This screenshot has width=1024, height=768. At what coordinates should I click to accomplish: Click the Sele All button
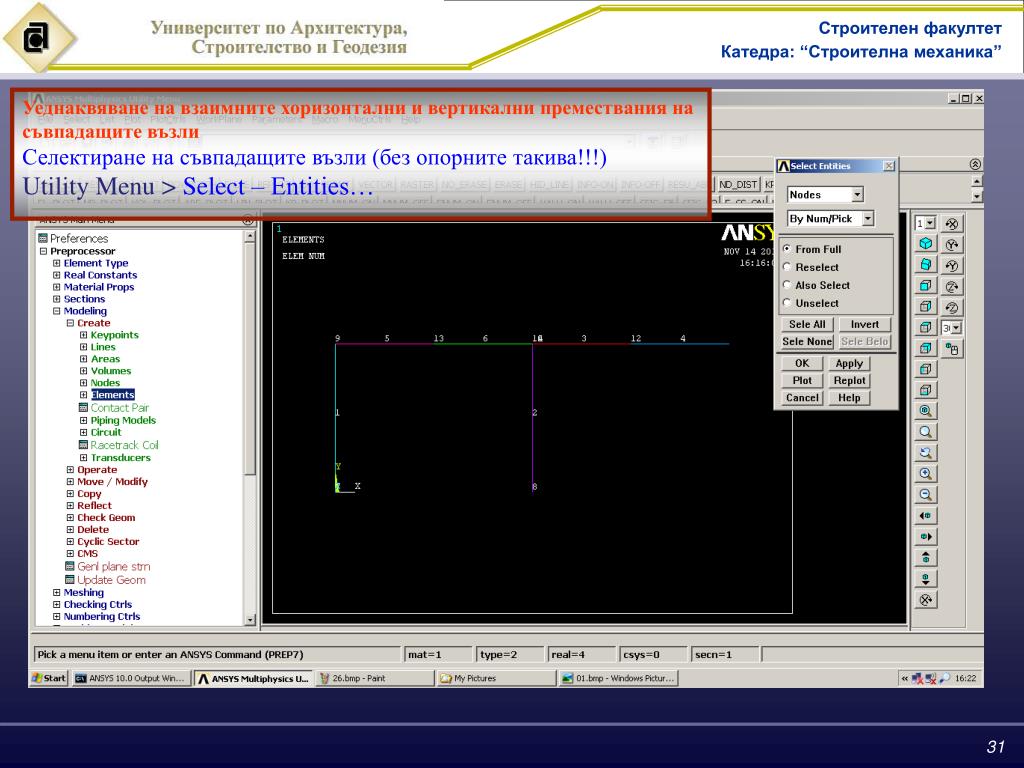click(807, 324)
